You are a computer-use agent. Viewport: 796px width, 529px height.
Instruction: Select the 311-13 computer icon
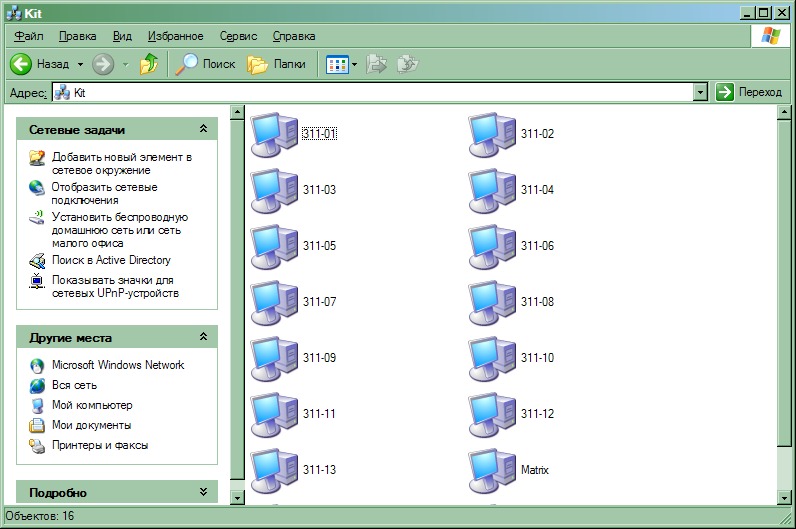(x=274, y=470)
